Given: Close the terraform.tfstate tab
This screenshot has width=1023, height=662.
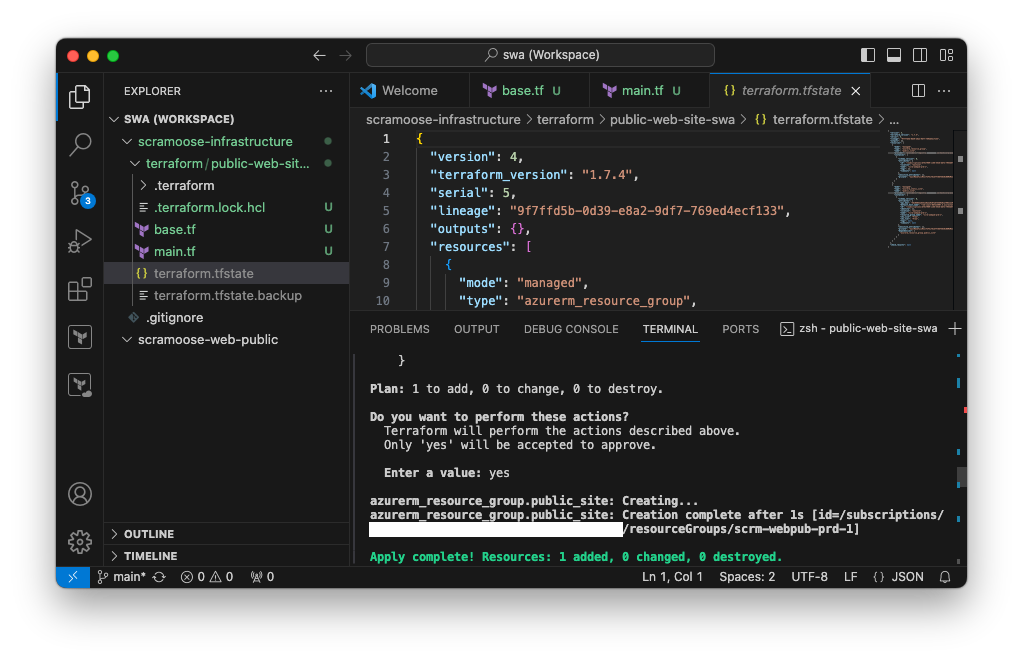Looking at the screenshot, I should (856, 91).
